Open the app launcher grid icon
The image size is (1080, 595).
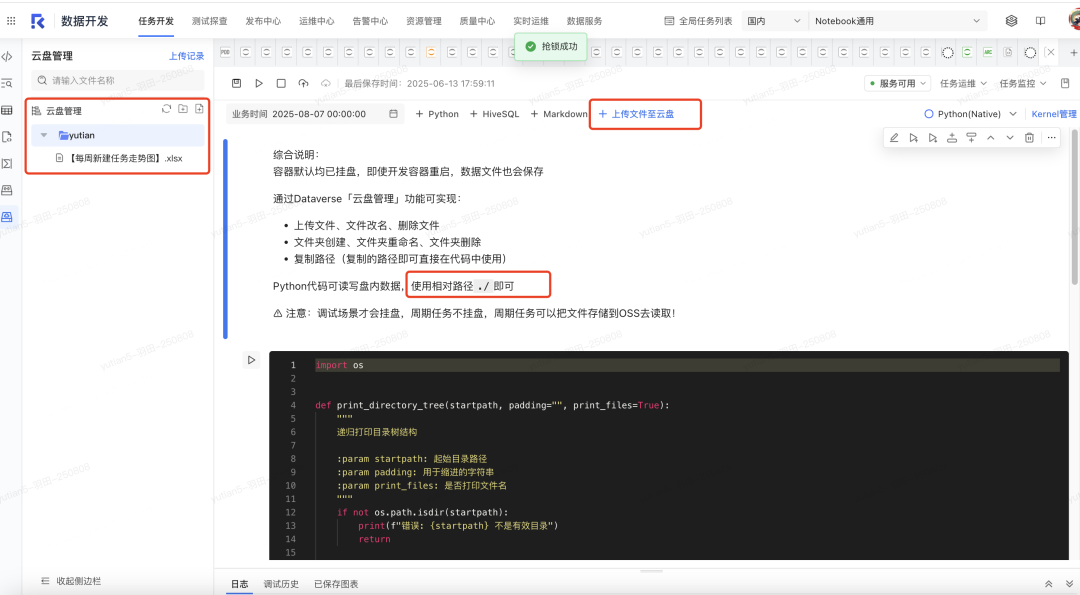tap(11, 21)
